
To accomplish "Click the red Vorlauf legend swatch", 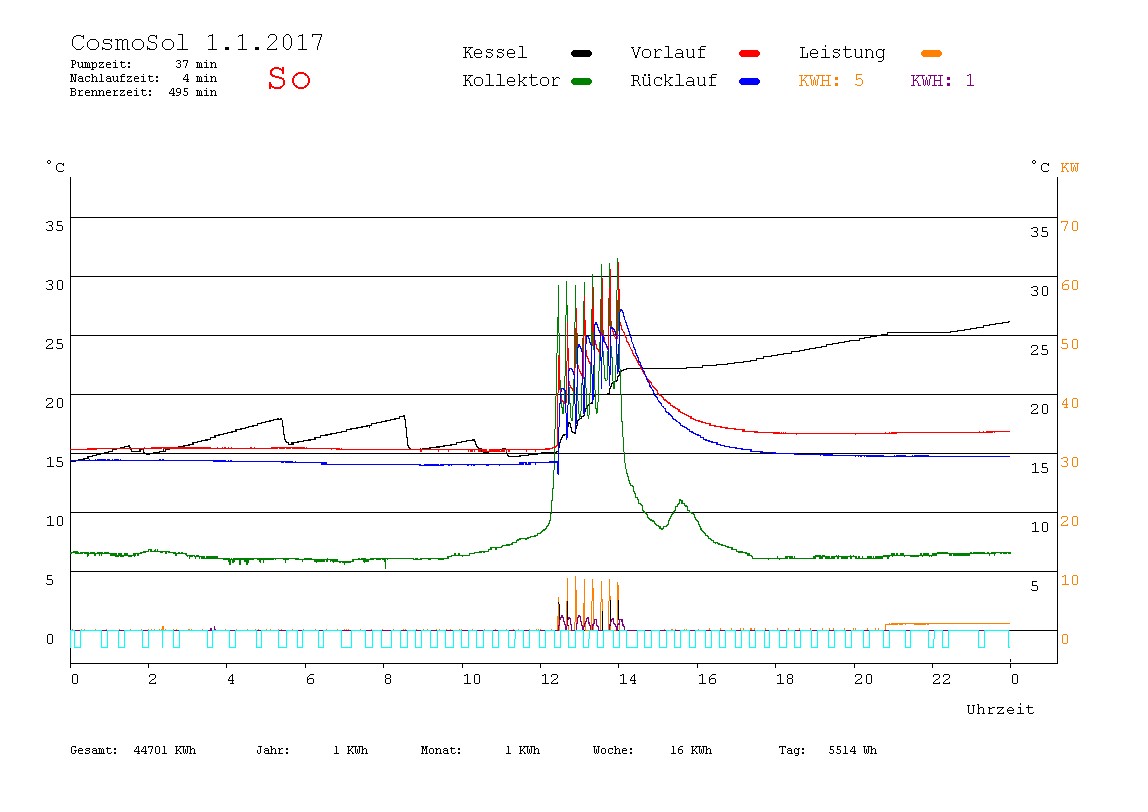I will tap(750, 53).
